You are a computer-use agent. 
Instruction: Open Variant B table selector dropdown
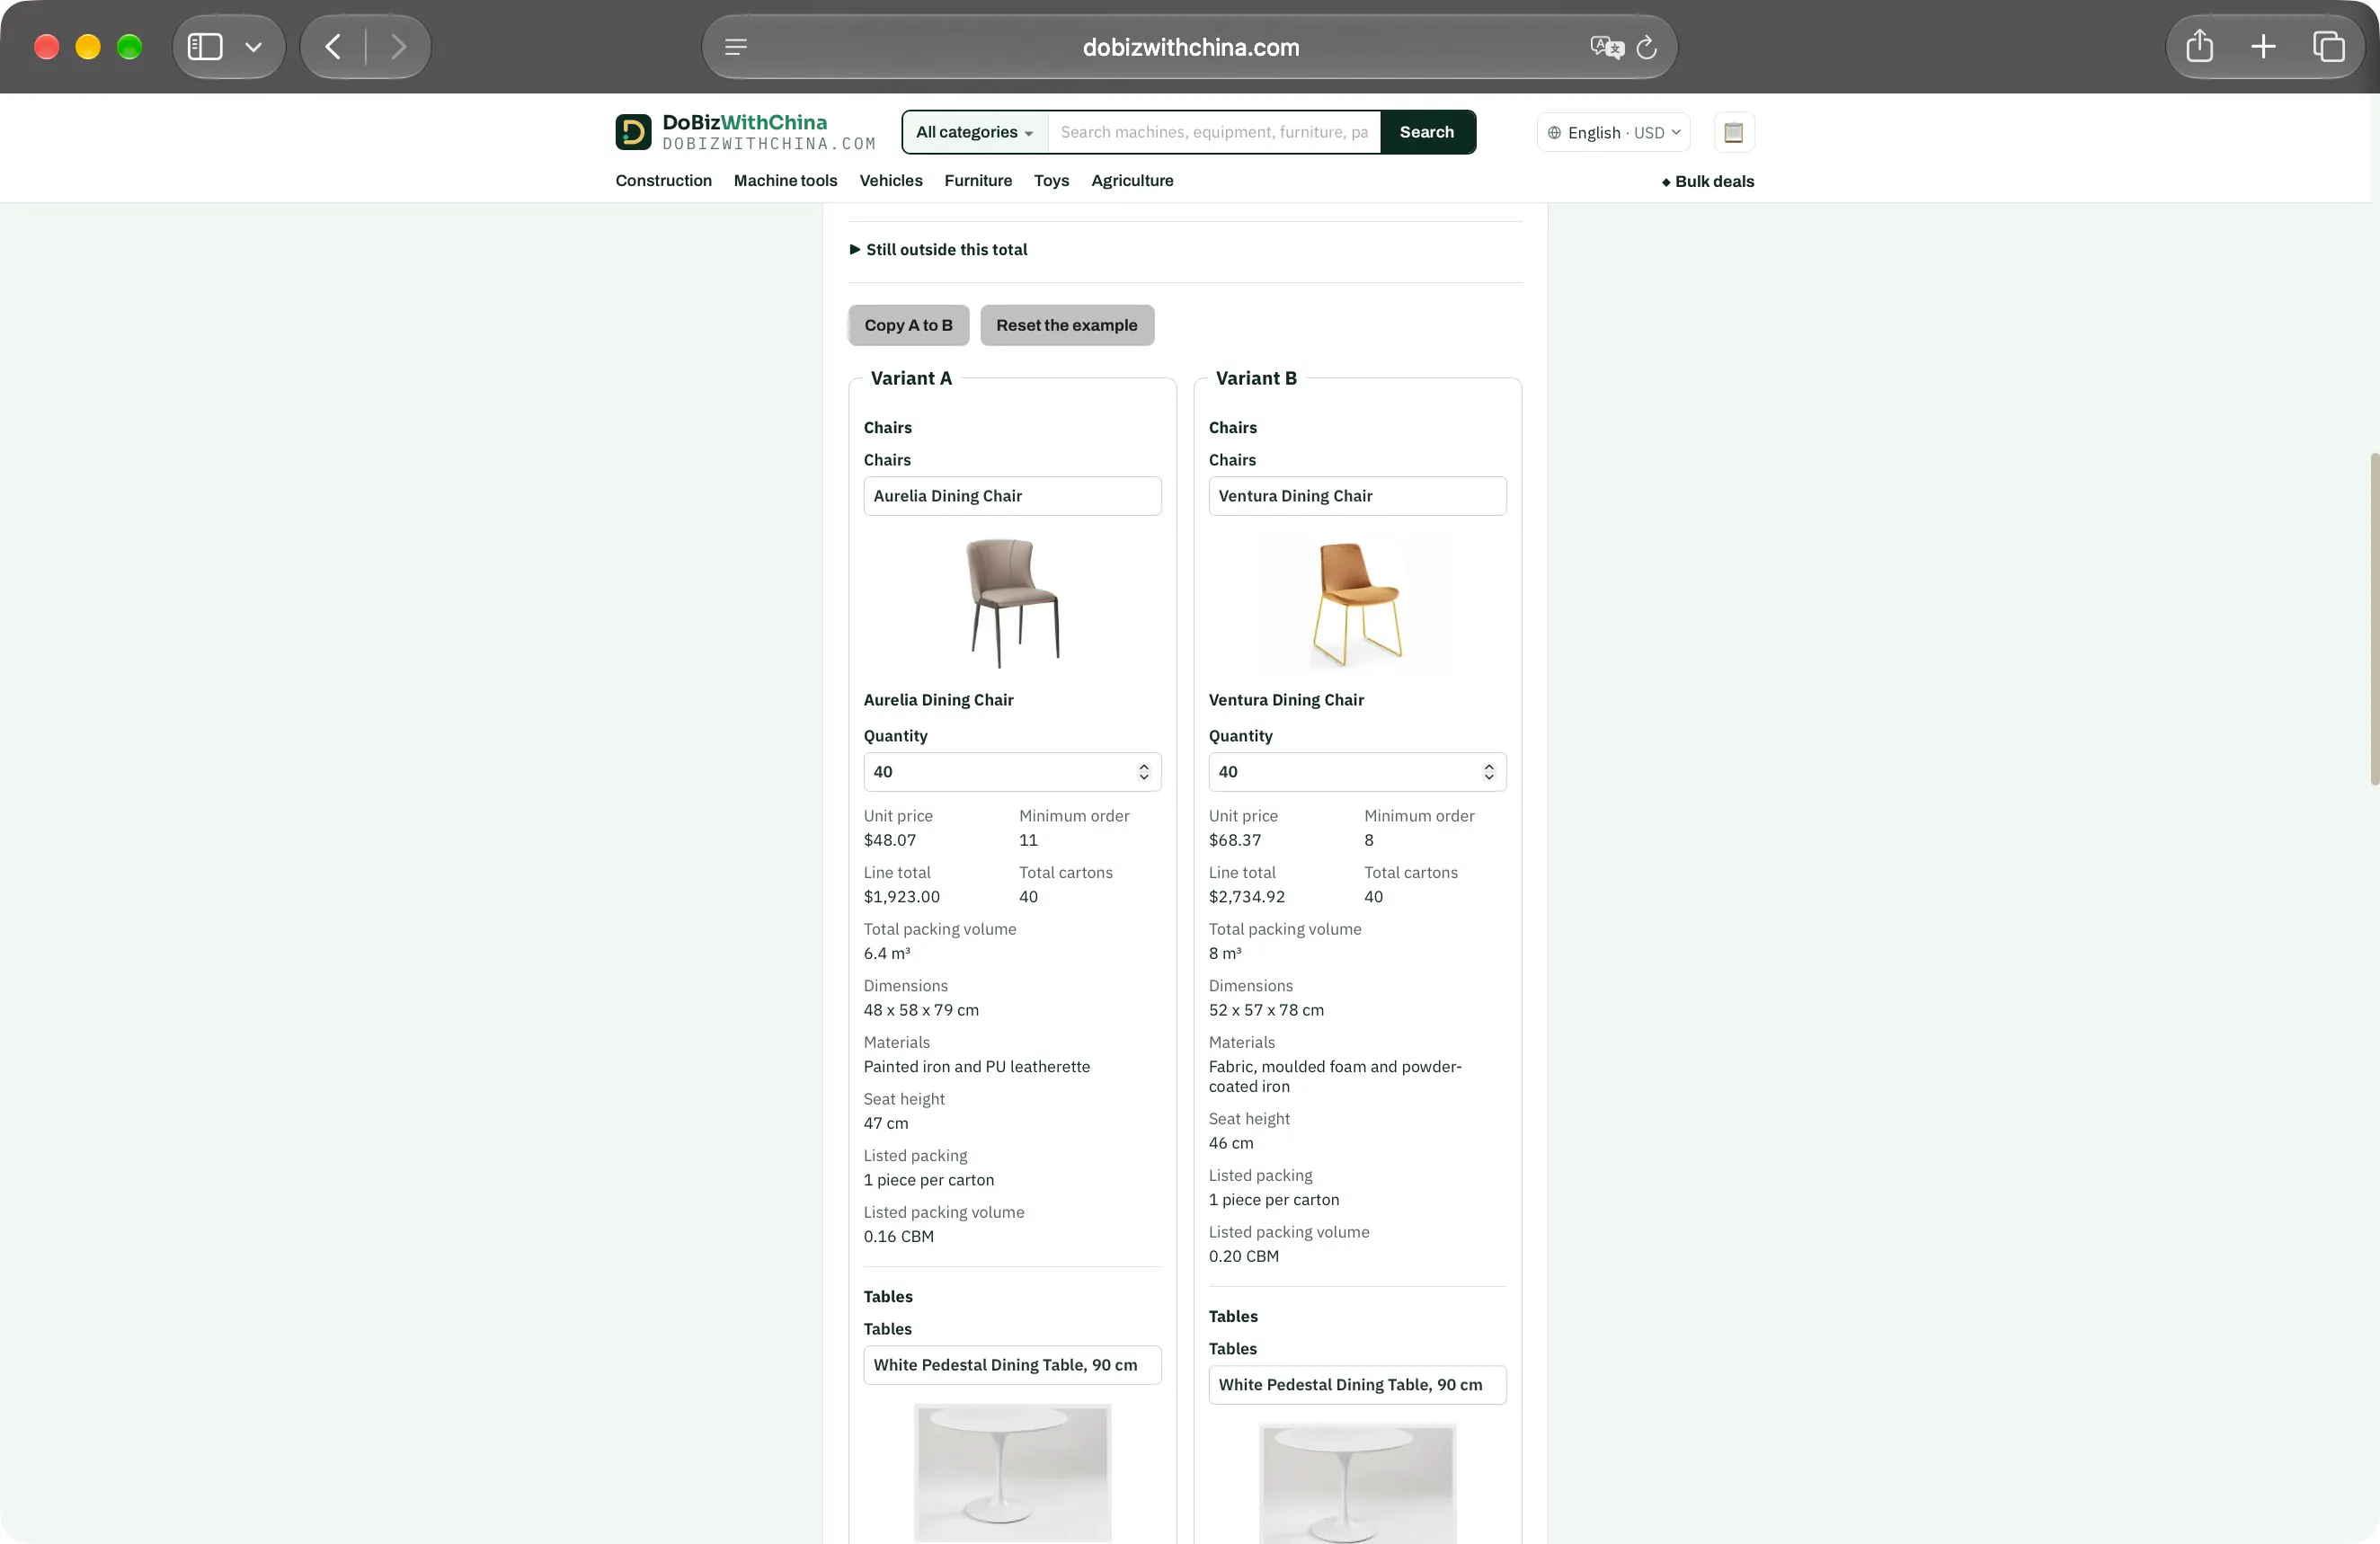click(1357, 1385)
